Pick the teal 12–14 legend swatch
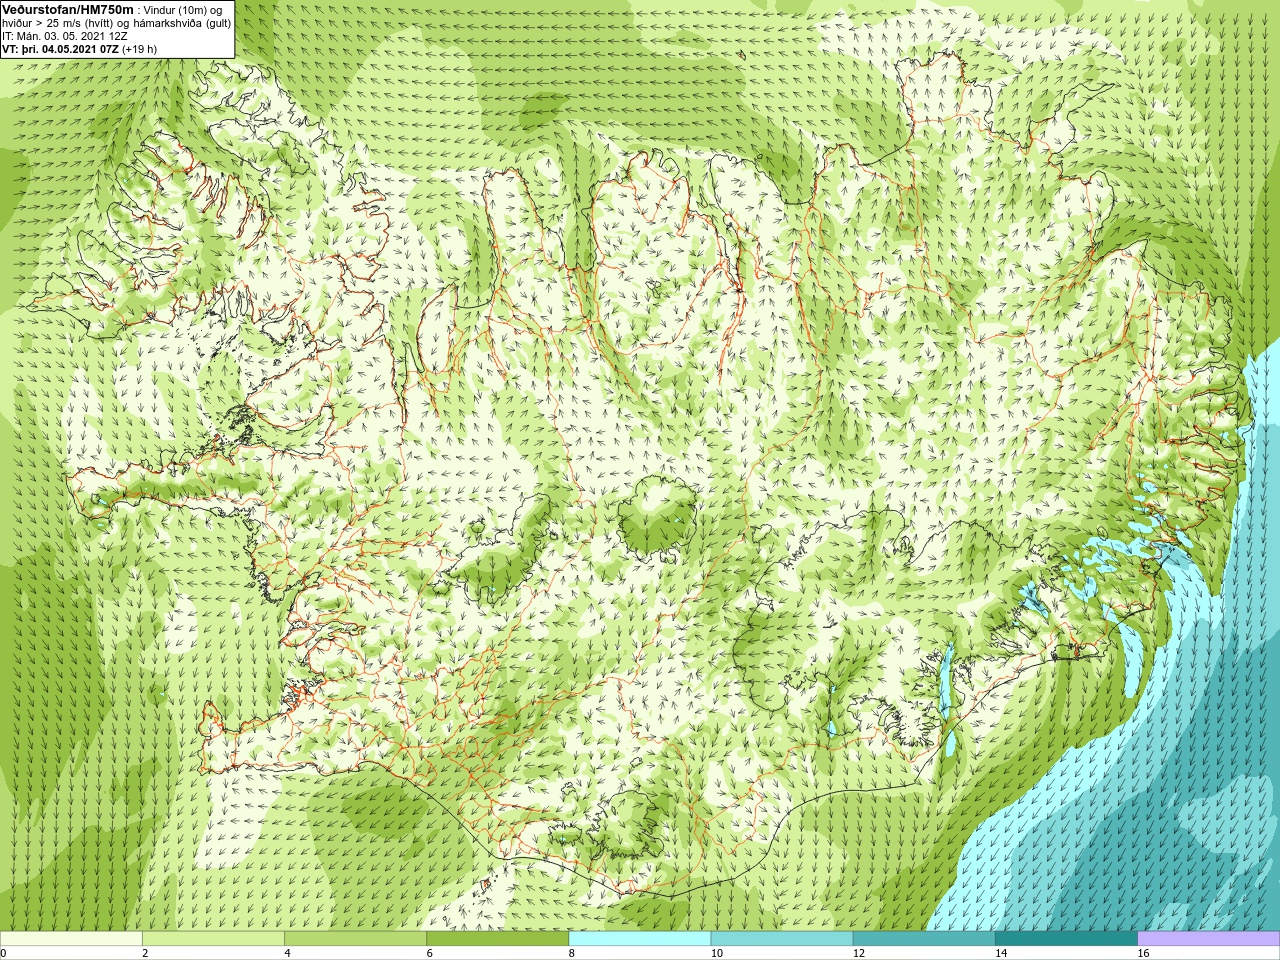This screenshot has width=1280, height=960. (x=923, y=939)
